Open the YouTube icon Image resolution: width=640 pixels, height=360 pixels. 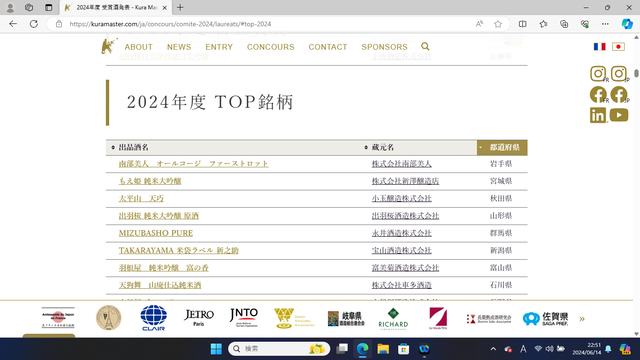click(x=619, y=115)
